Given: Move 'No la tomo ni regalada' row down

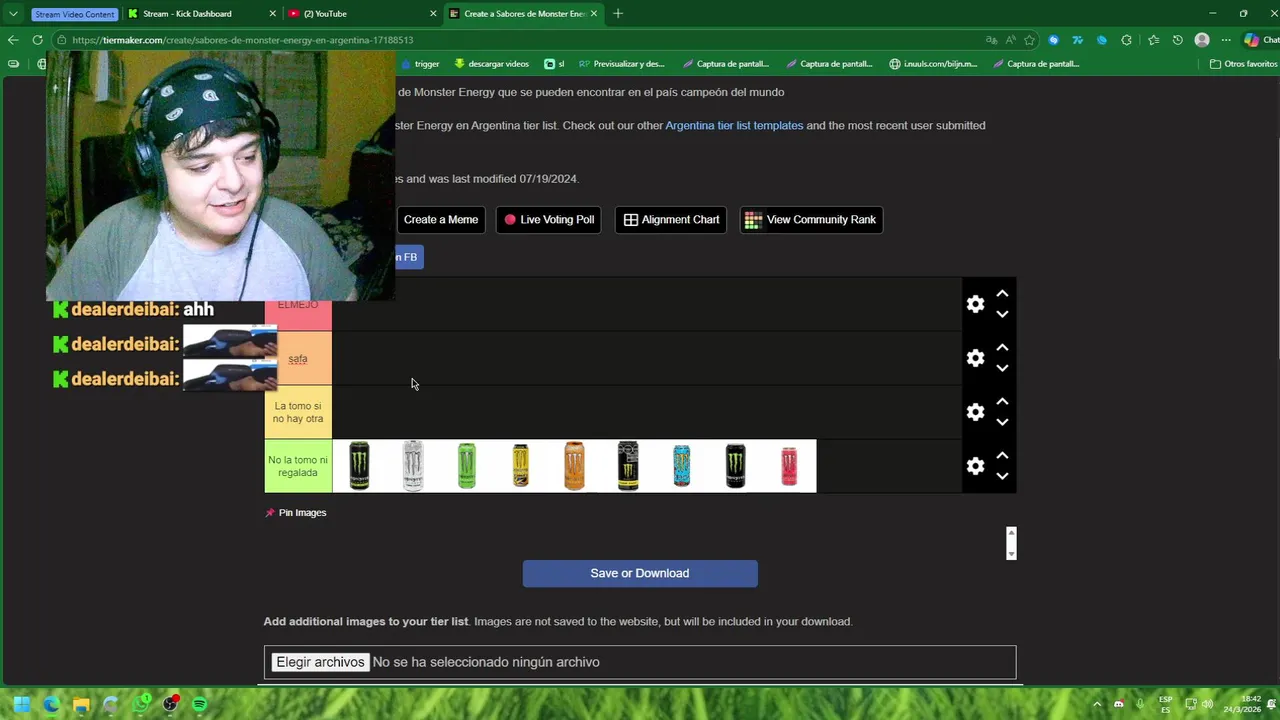Looking at the screenshot, I should (x=1002, y=476).
